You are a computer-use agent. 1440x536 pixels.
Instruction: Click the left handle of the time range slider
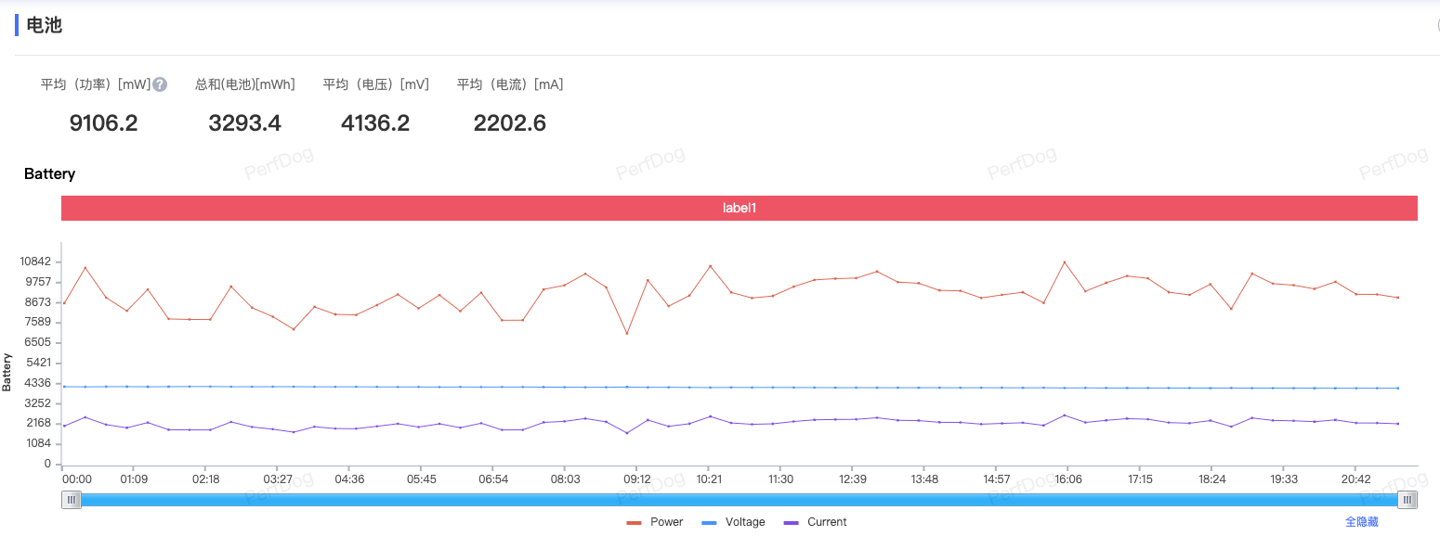(71, 500)
